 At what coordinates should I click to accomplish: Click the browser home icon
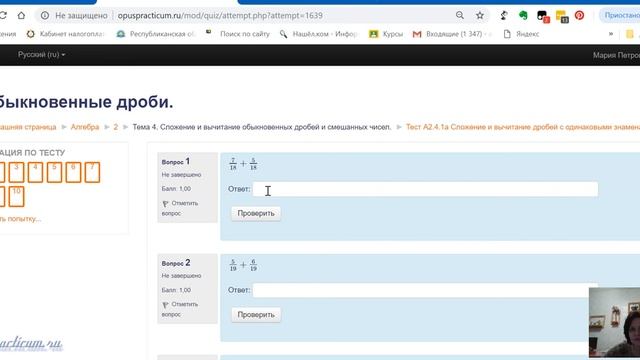(21, 16)
